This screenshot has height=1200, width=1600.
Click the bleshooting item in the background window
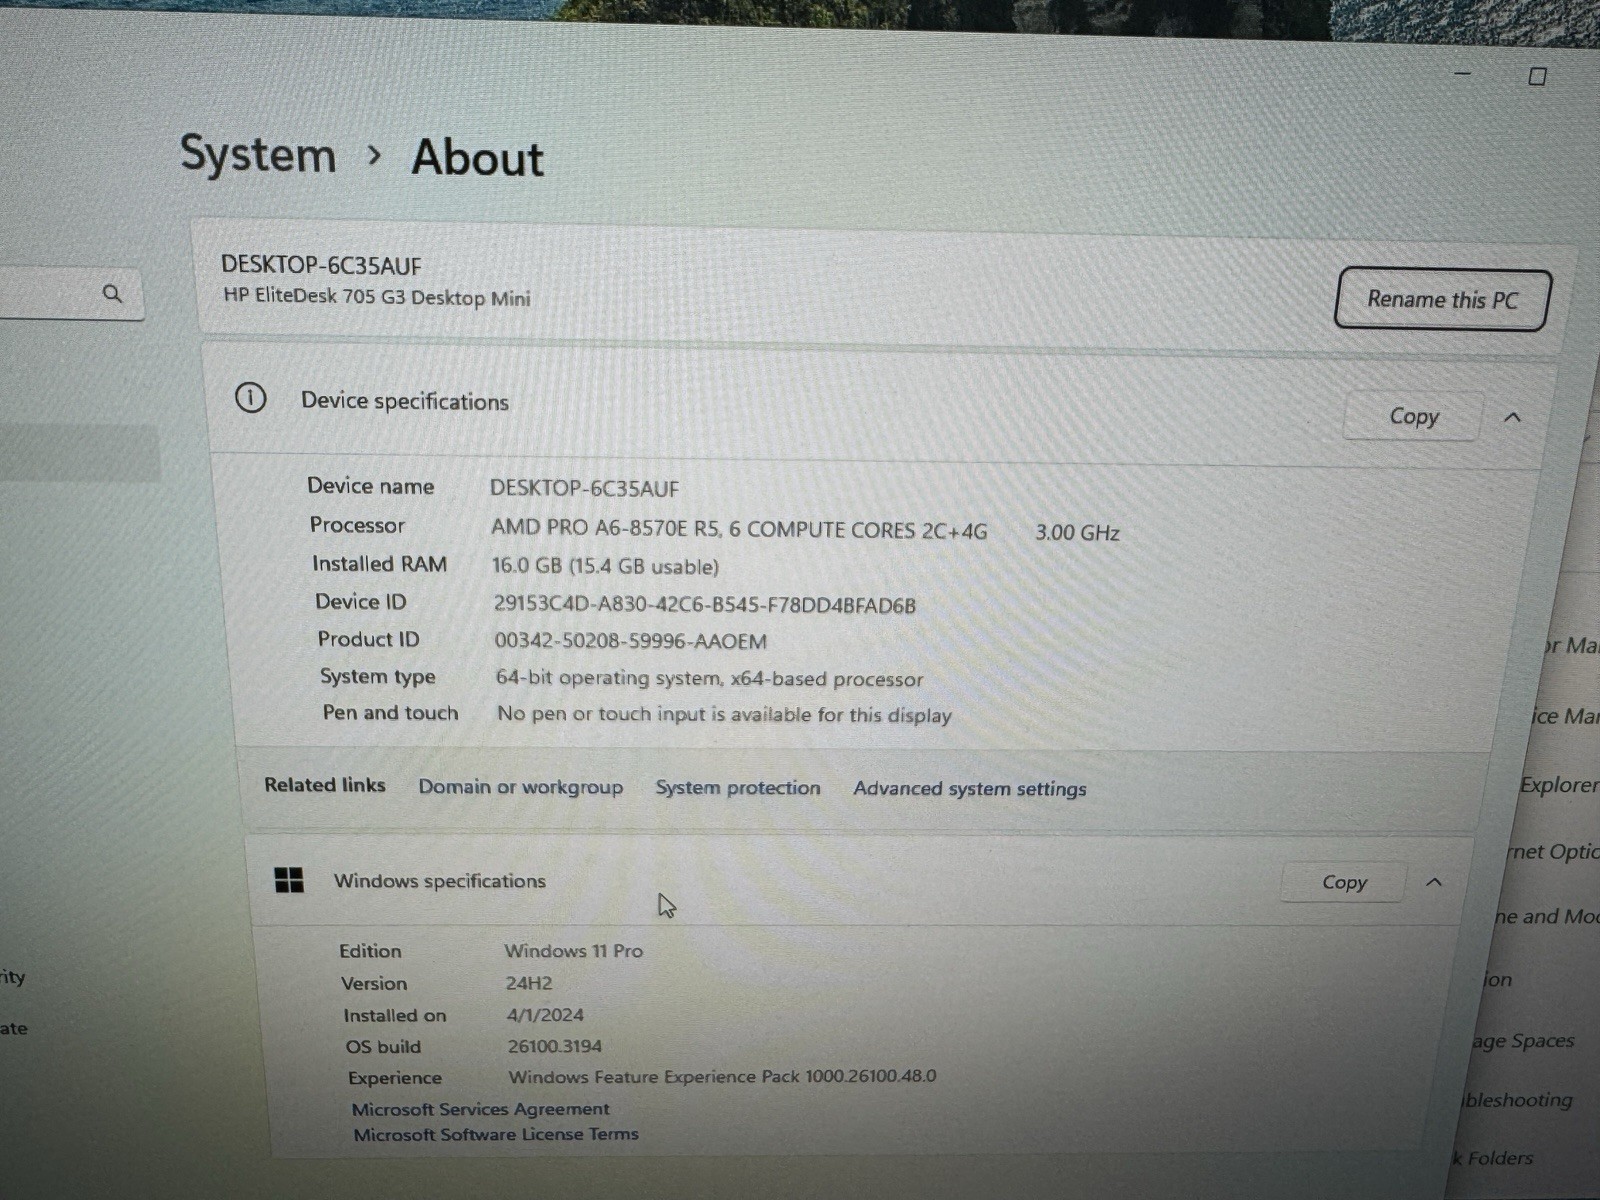1518,1100
